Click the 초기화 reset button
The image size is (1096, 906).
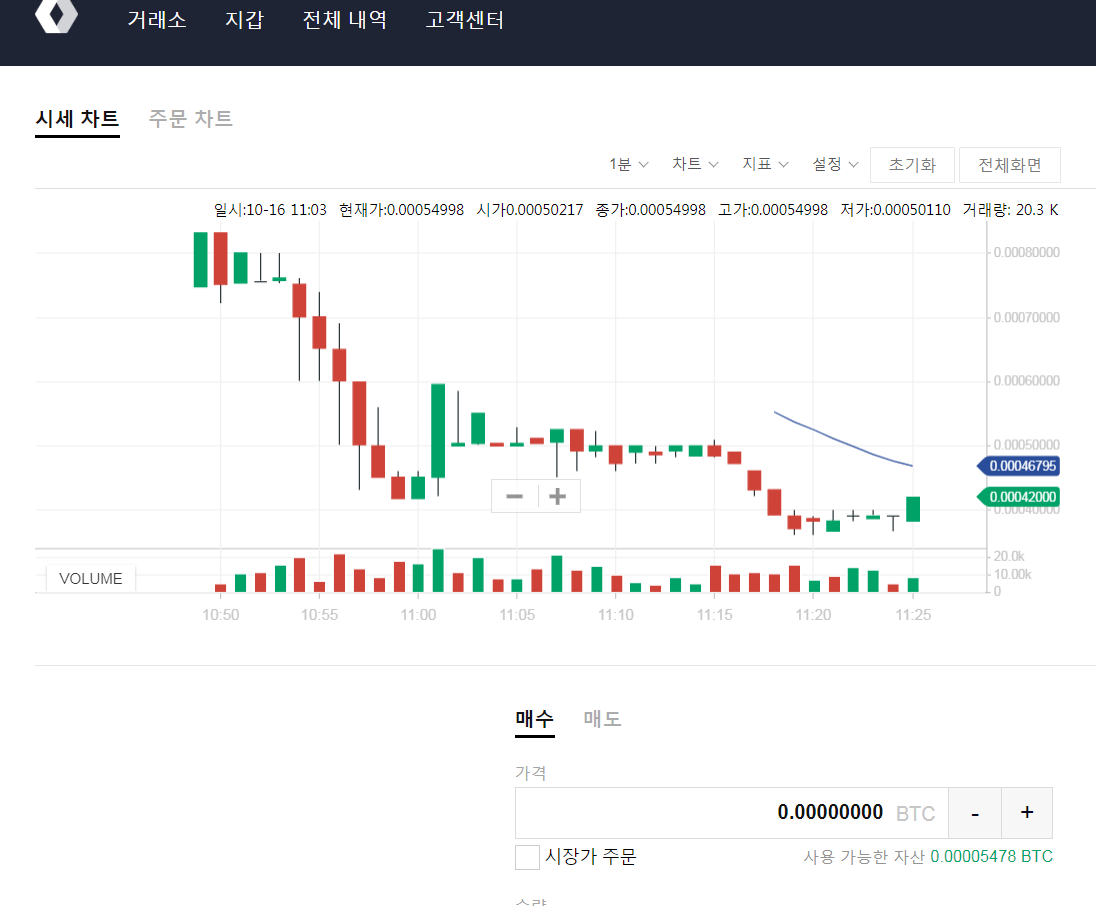pos(912,165)
